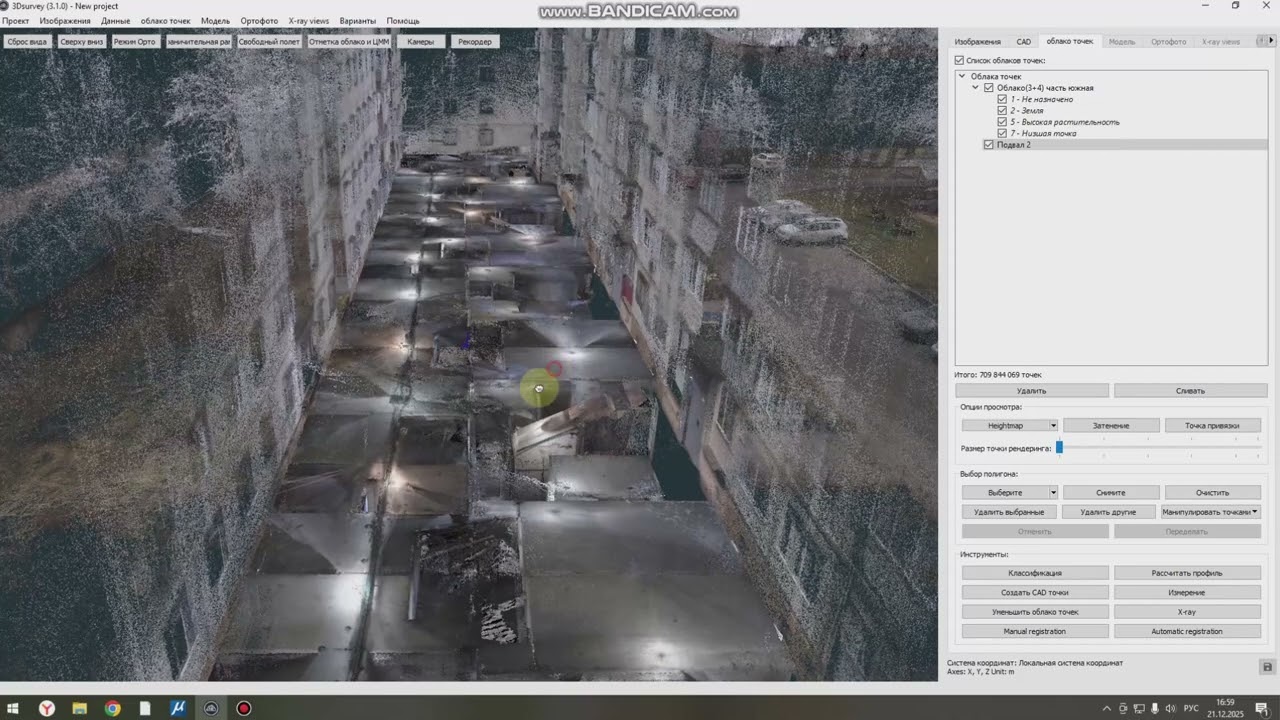Click the 'Рекордер' toolbar button

(x=475, y=42)
